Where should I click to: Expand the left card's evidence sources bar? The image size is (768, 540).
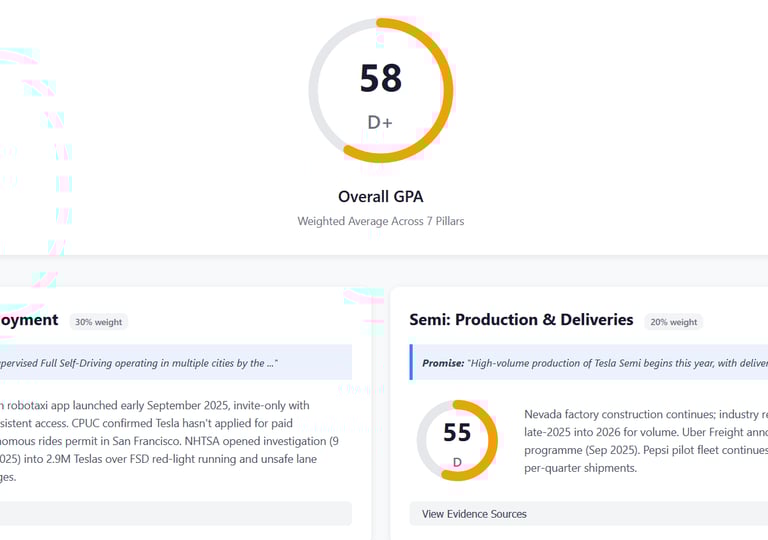click(x=175, y=514)
